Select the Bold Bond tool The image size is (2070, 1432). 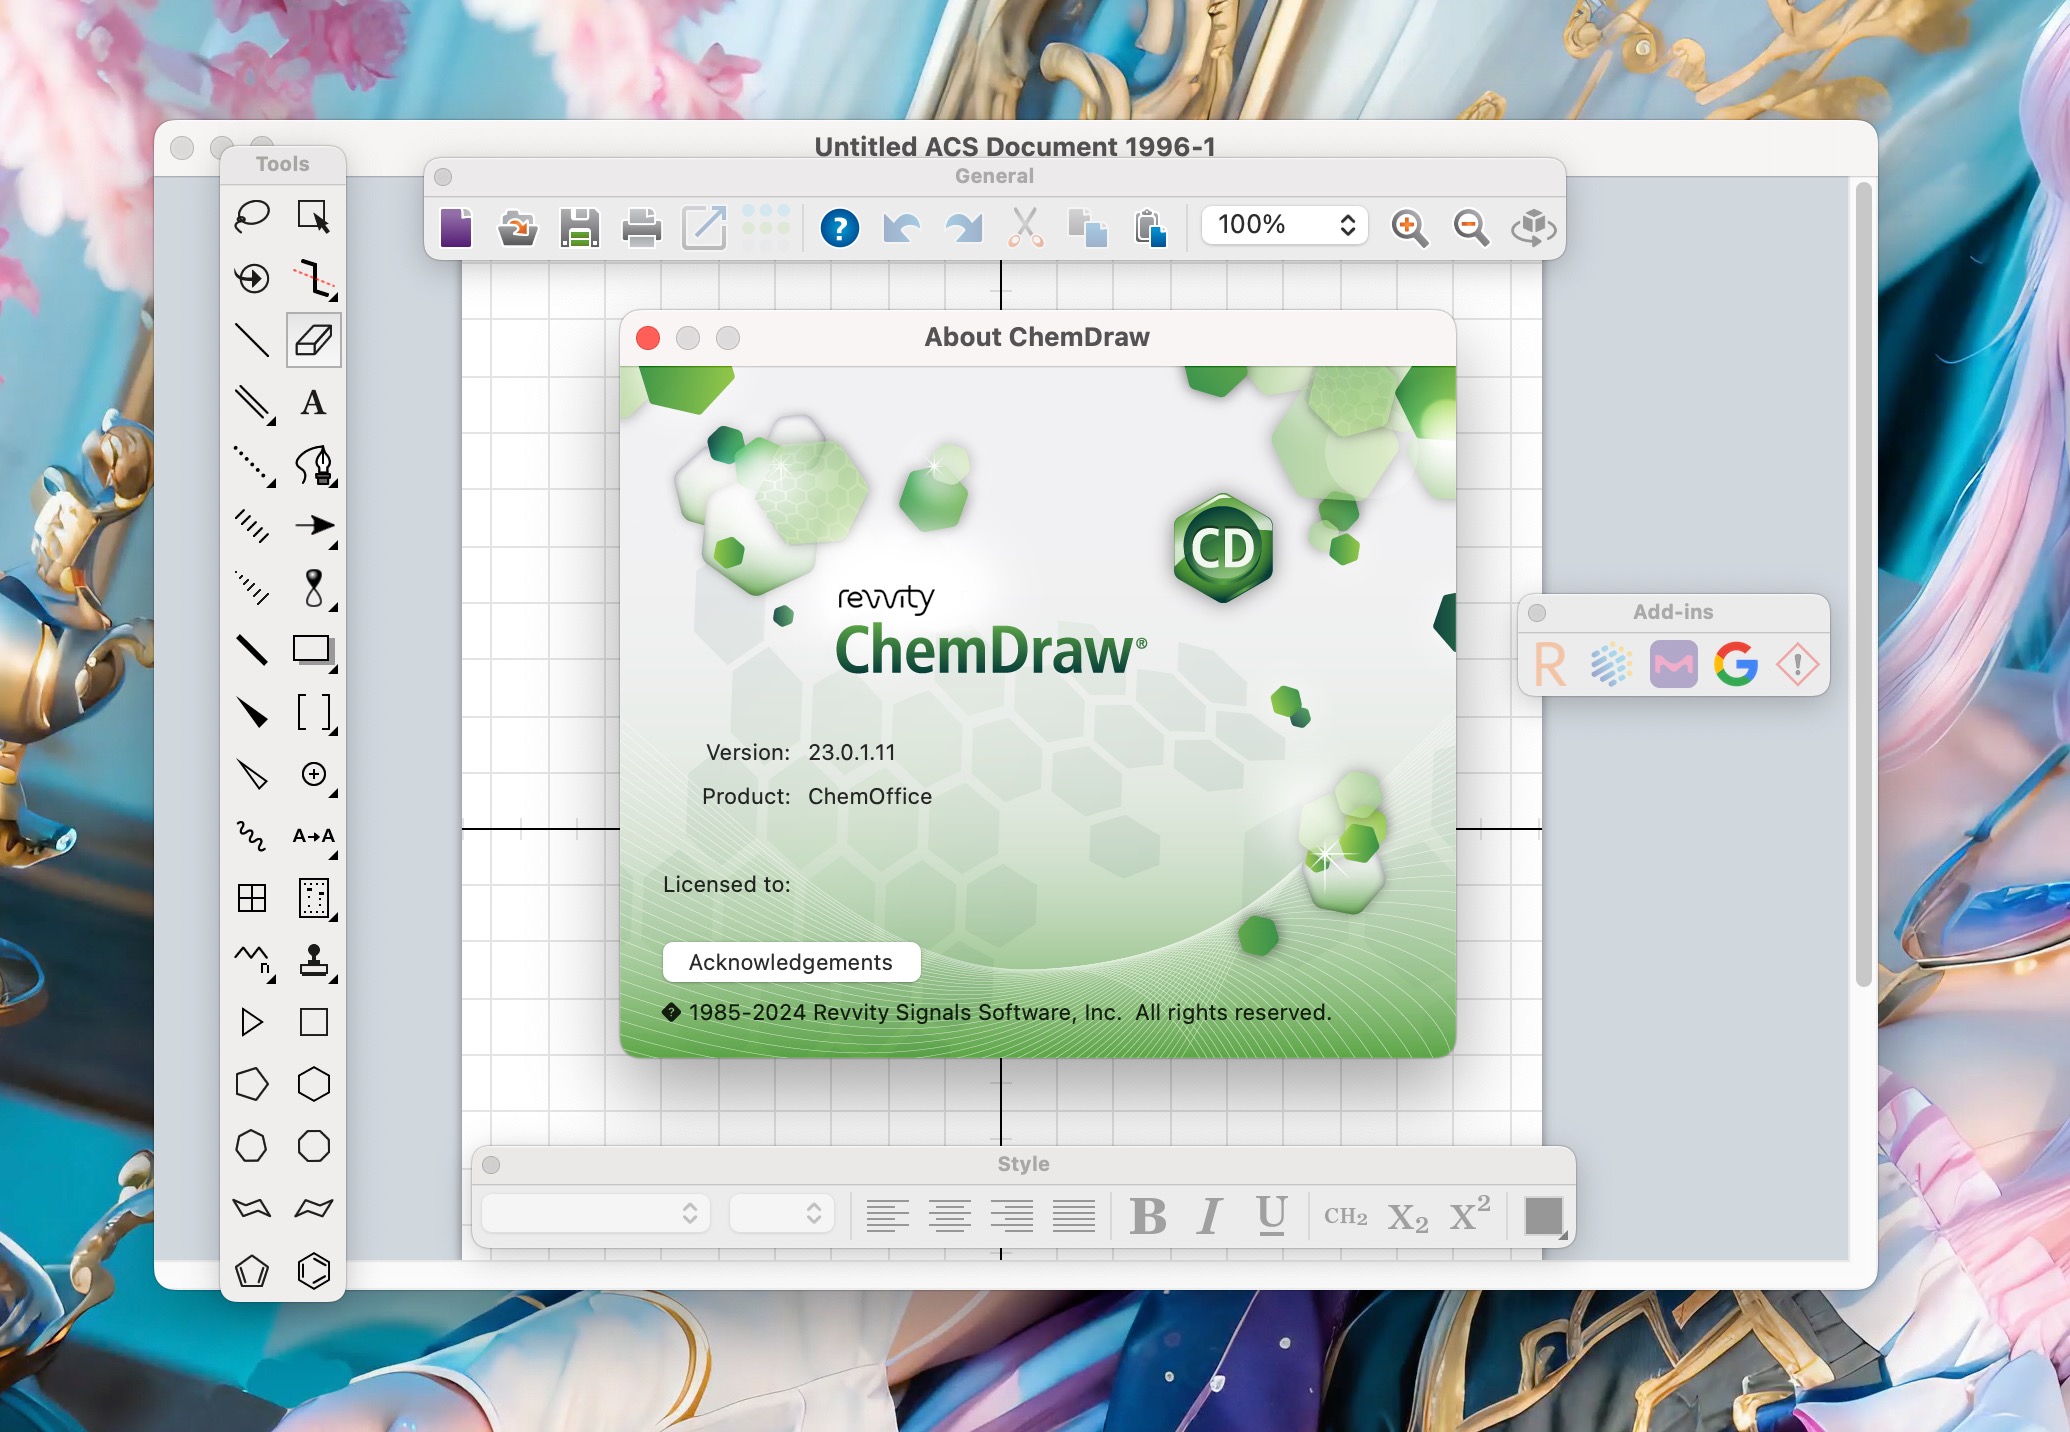252,650
